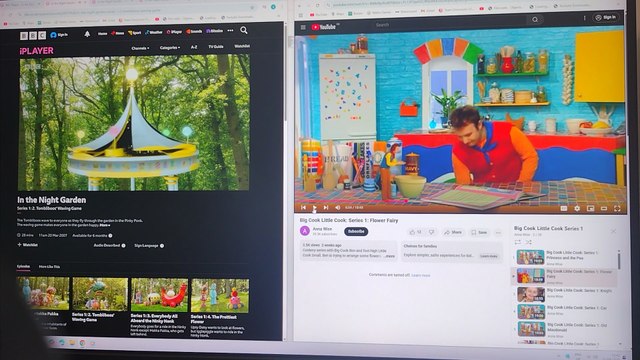640x360 pixels.
Task: Open Watchlist in iPlayer navigation
Action: pyautogui.click(x=242, y=46)
